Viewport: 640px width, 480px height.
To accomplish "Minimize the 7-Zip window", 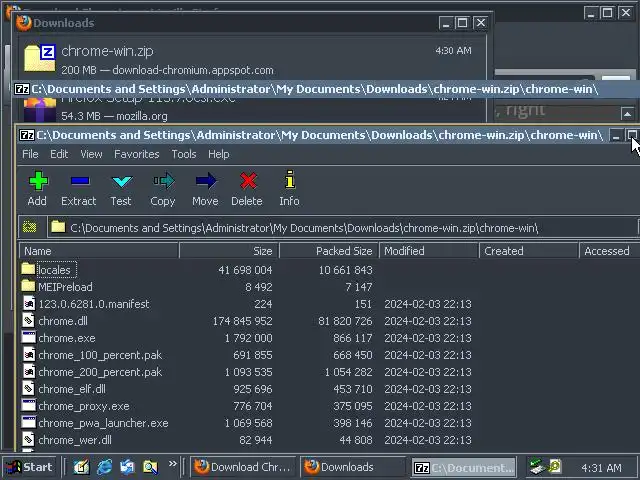I will point(616,135).
